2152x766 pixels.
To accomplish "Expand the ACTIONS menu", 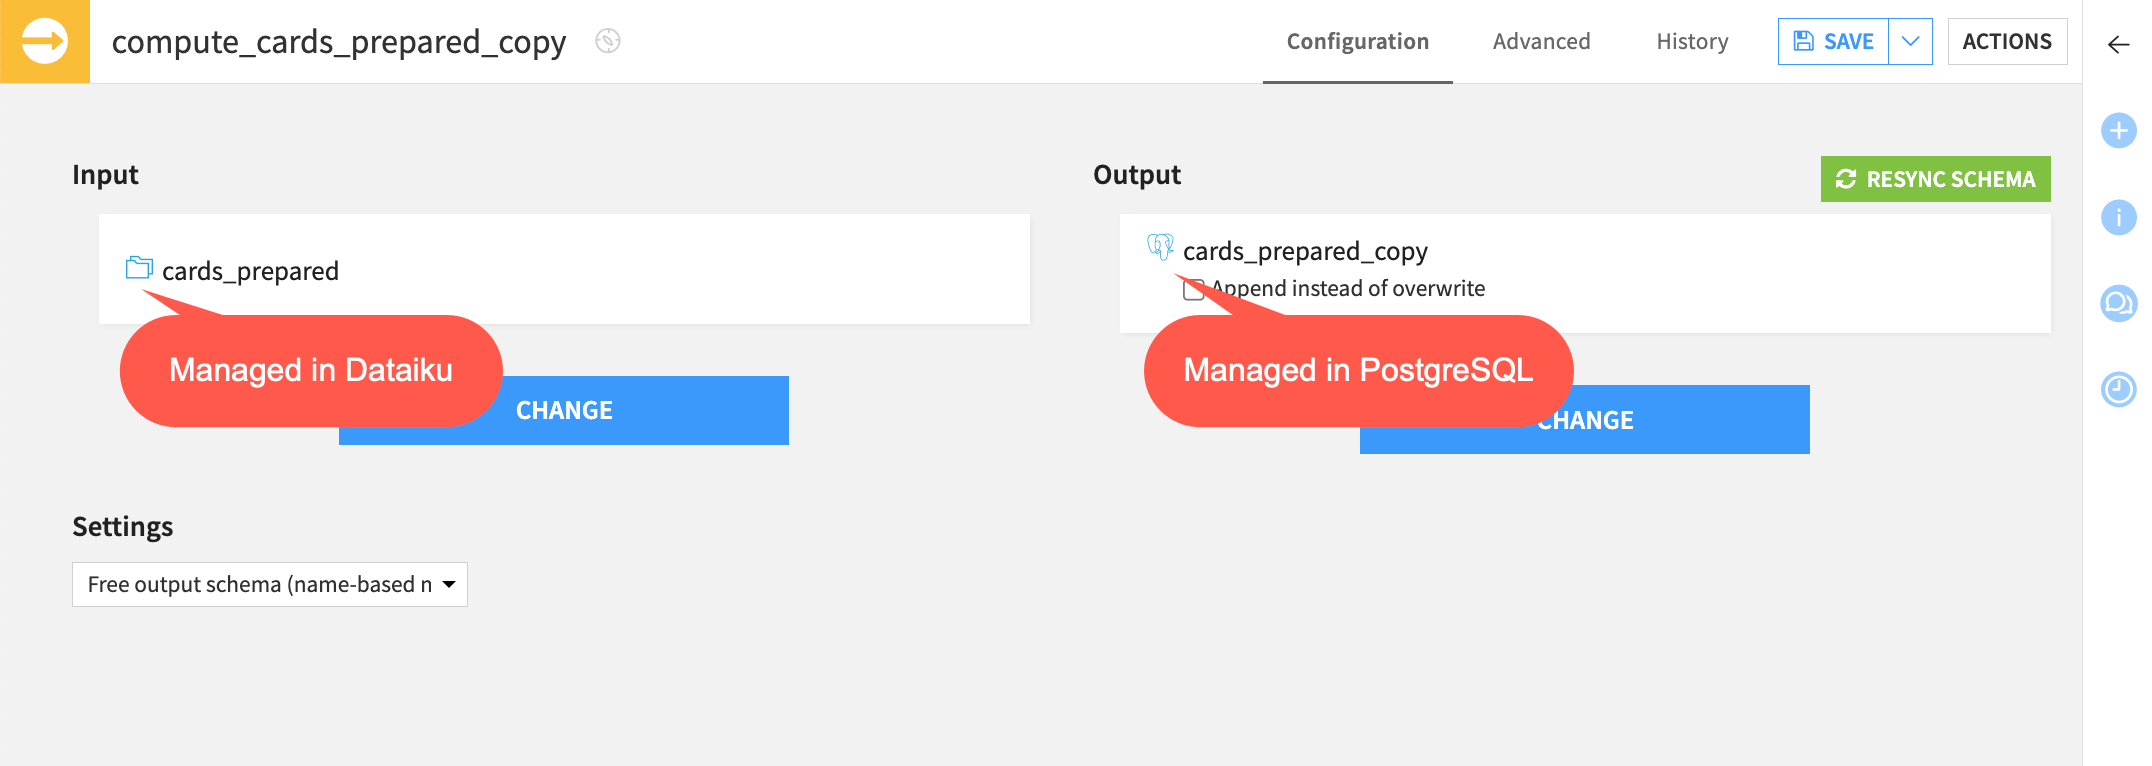I will click(2007, 41).
